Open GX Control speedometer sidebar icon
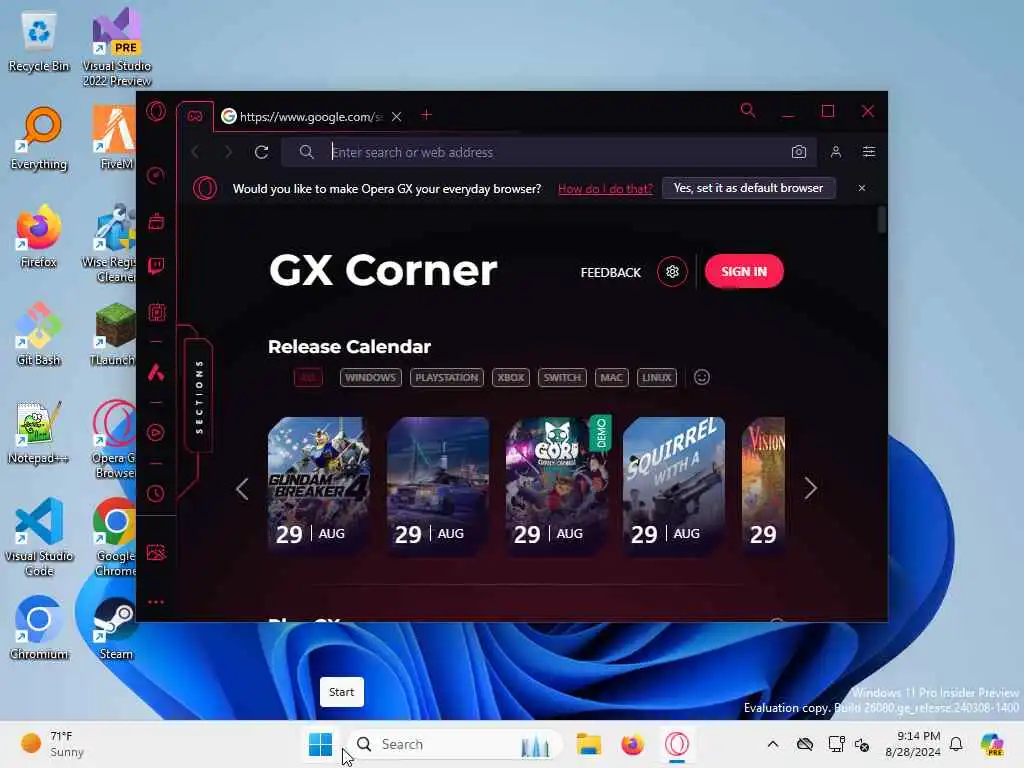Image resolution: width=1024 pixels, height=768 pixels. click(156, 175)
